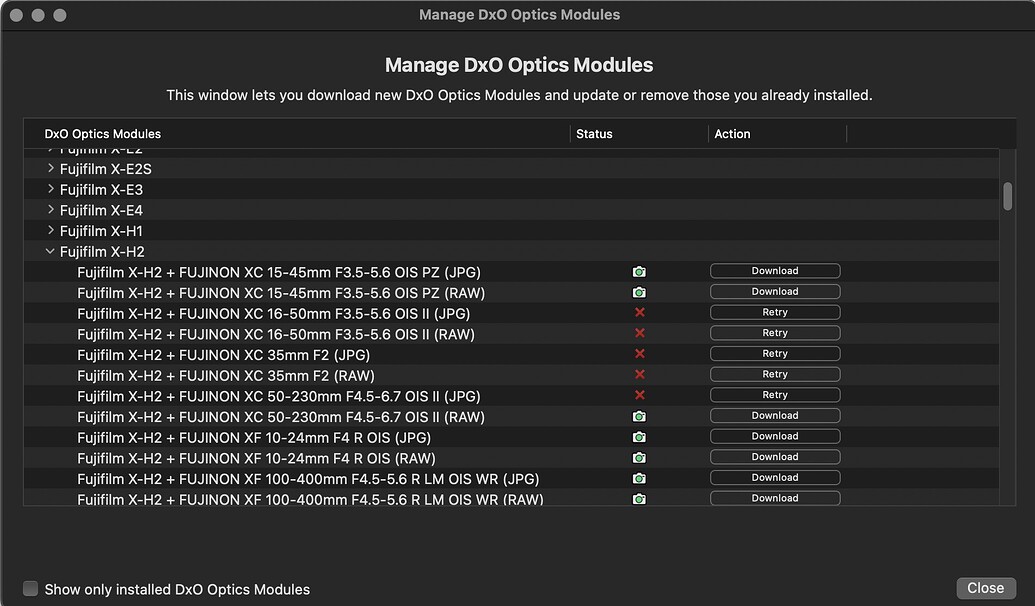1035x606 pixels.
Task: Download XC 15-45mm OIS PZ (JPG) module
Action: (x=775, y=271)
